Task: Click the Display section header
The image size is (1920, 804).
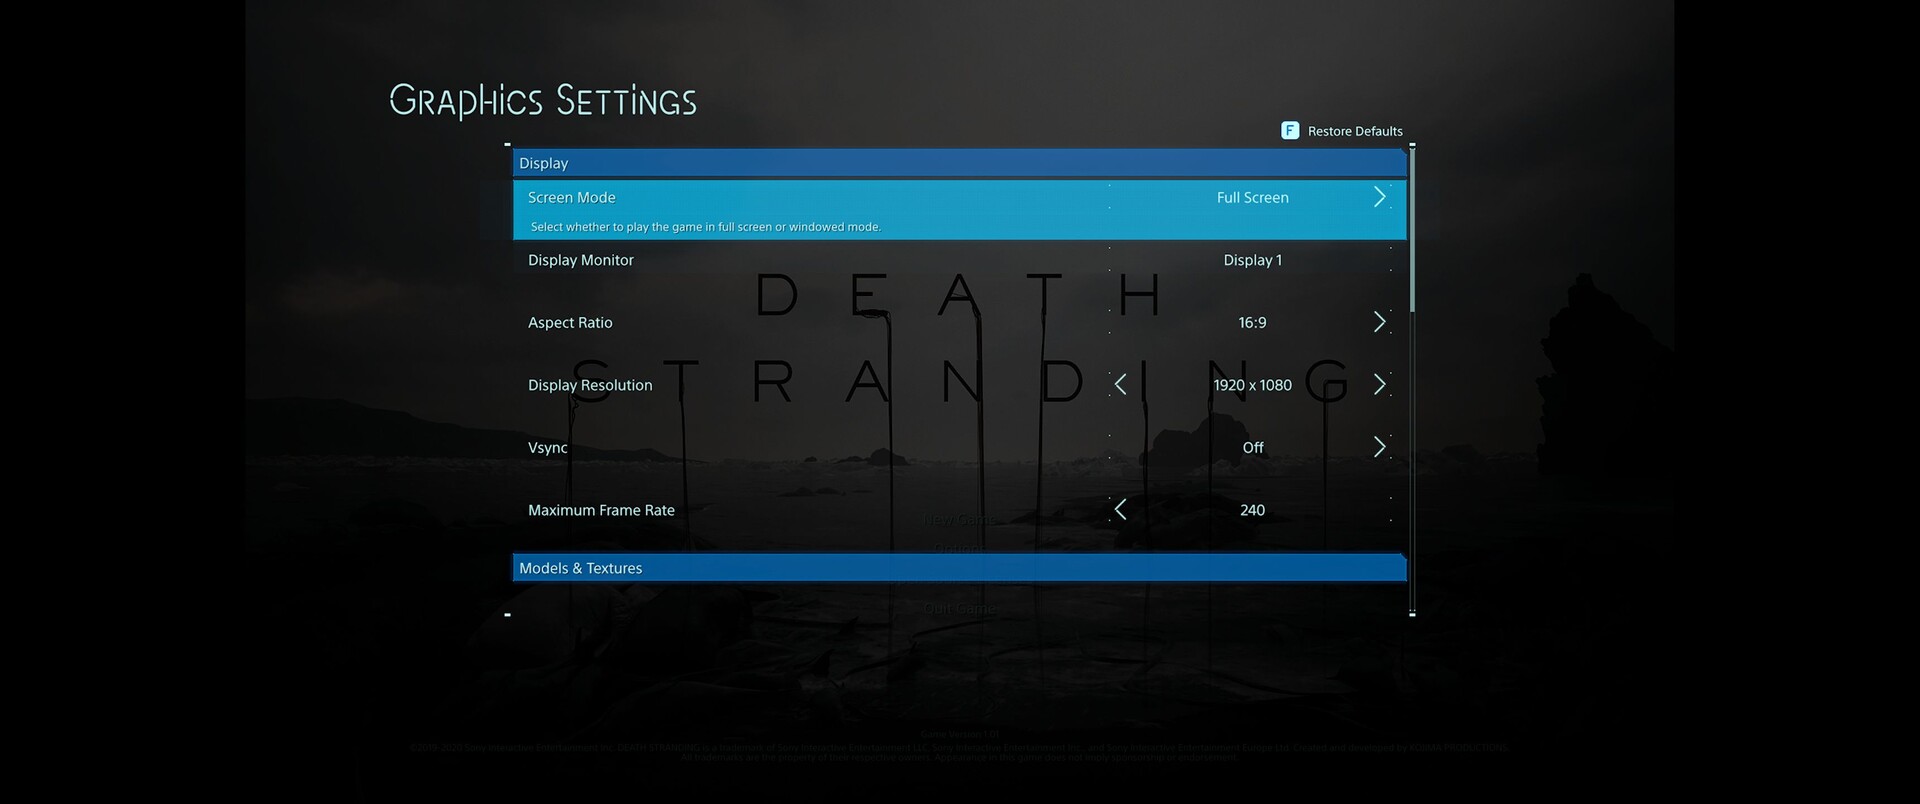Action: pyautogui.click(x=959, y=163)
